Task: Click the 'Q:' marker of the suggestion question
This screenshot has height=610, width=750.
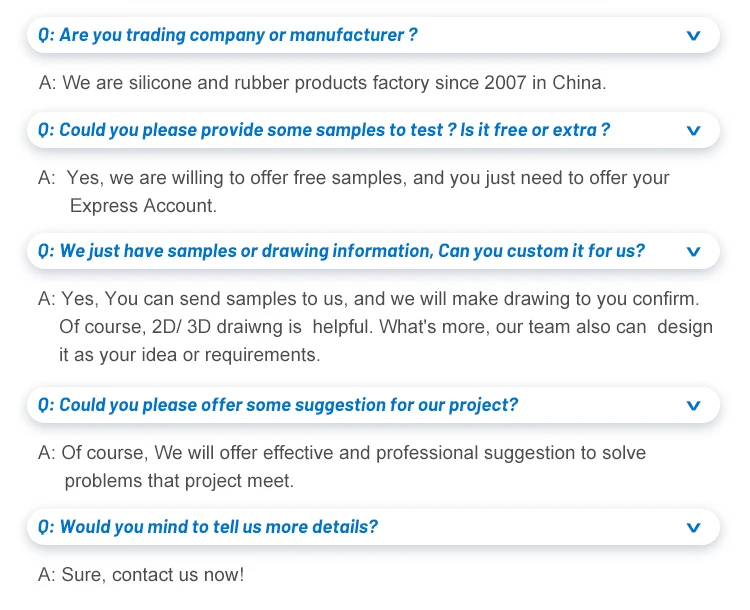Action: (x=46, y=406)
